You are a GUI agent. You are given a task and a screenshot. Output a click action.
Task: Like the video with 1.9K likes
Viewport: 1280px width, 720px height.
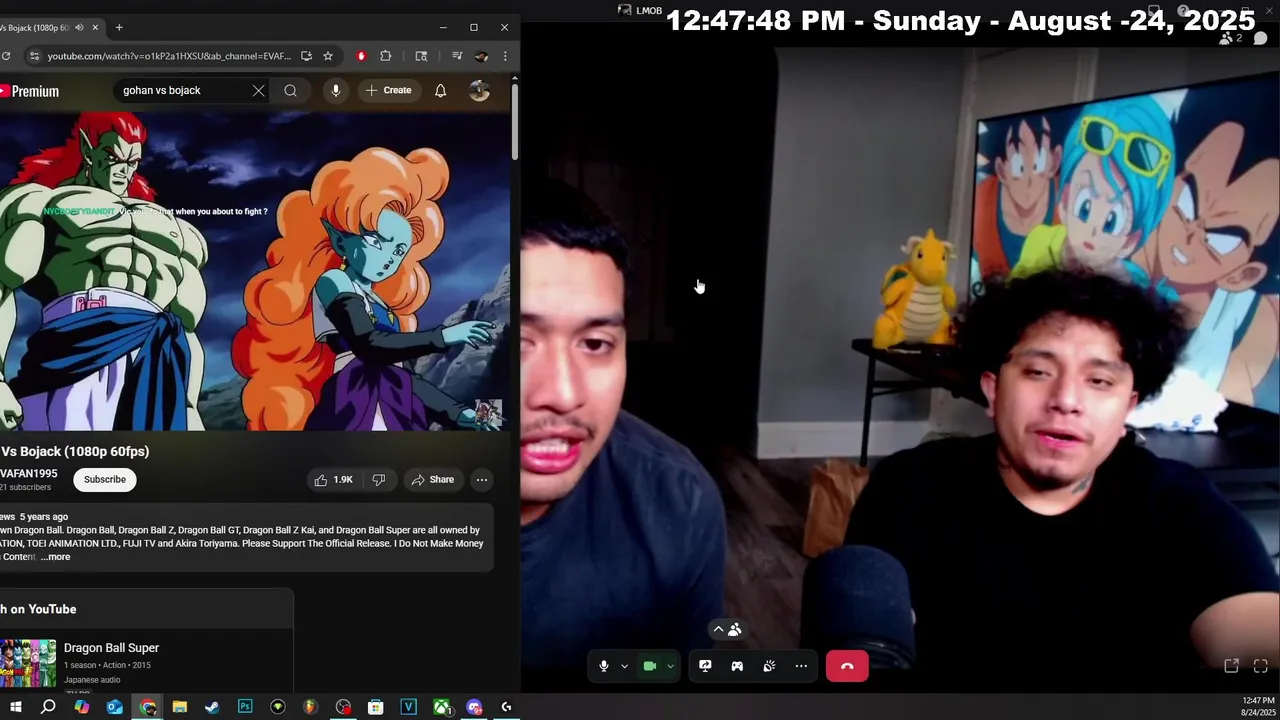[333, 480]
